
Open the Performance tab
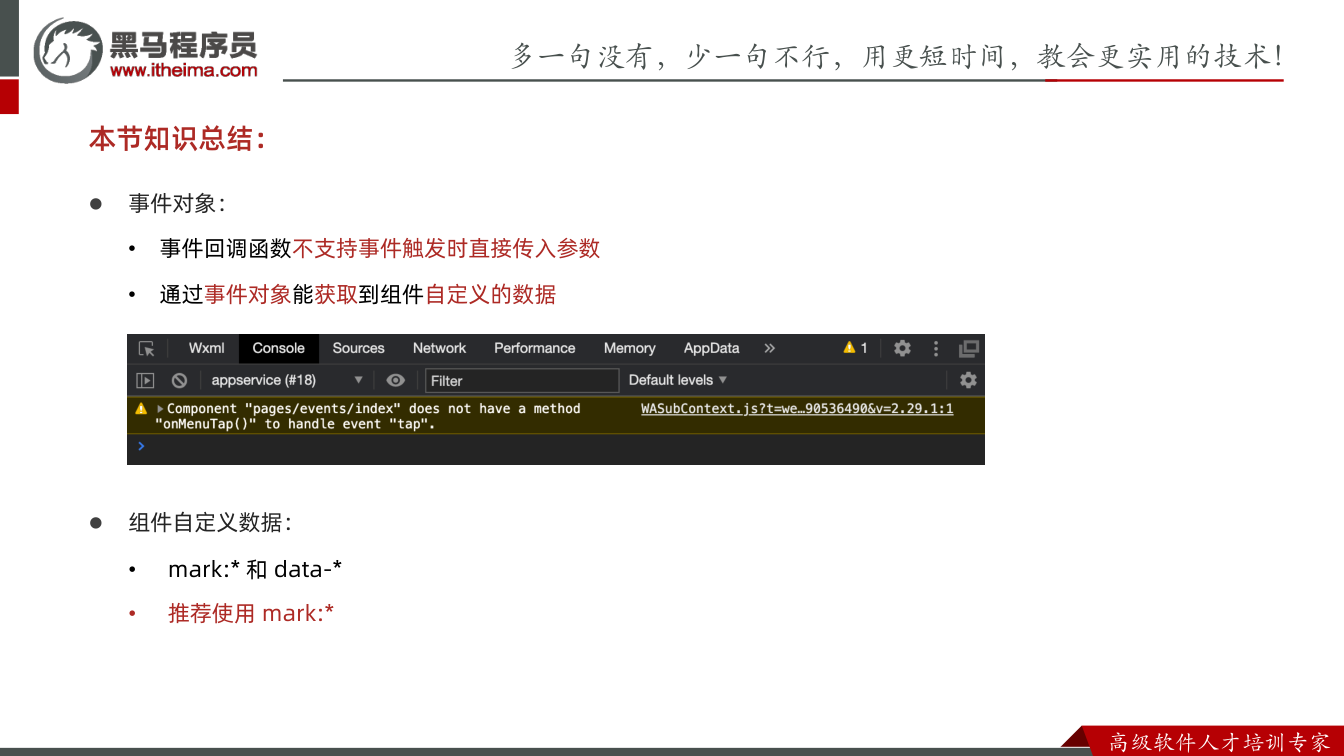[x=534, y=348]
